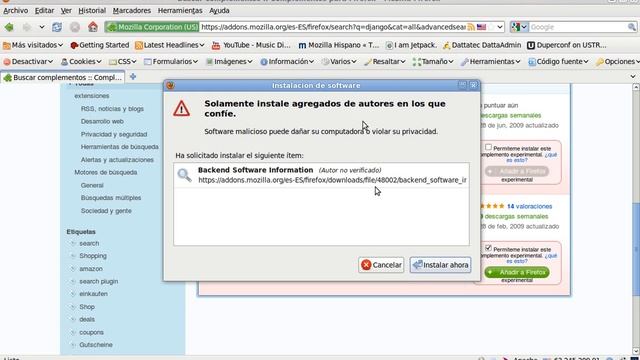Click the Google search engine icon
The width and height of the screenshot is (640, 360).
point(516,27)
